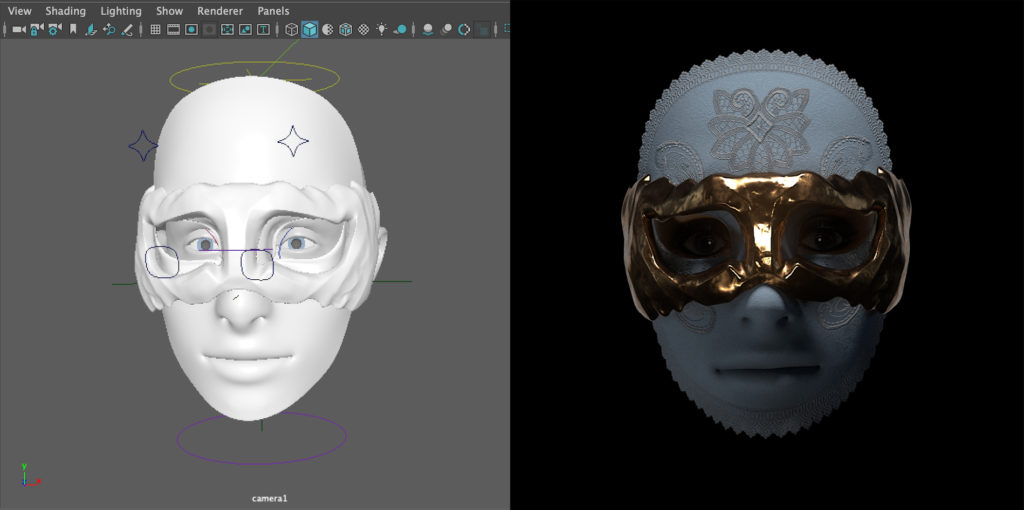The width and height of the screenshot is (1024, 510).
Task: Click the Select Camera icon
Action: coord(18,29)
